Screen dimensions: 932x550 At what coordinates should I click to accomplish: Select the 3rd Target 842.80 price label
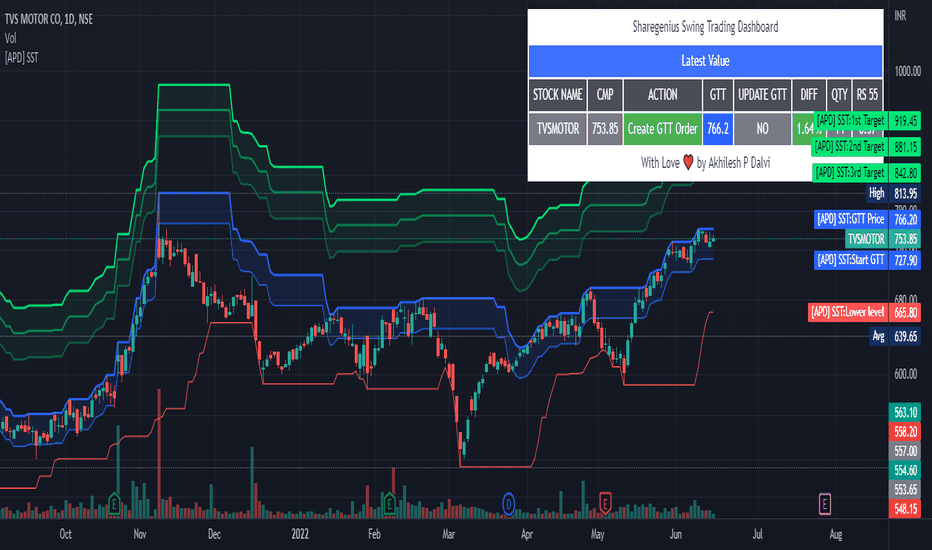[x=867, y=172]
